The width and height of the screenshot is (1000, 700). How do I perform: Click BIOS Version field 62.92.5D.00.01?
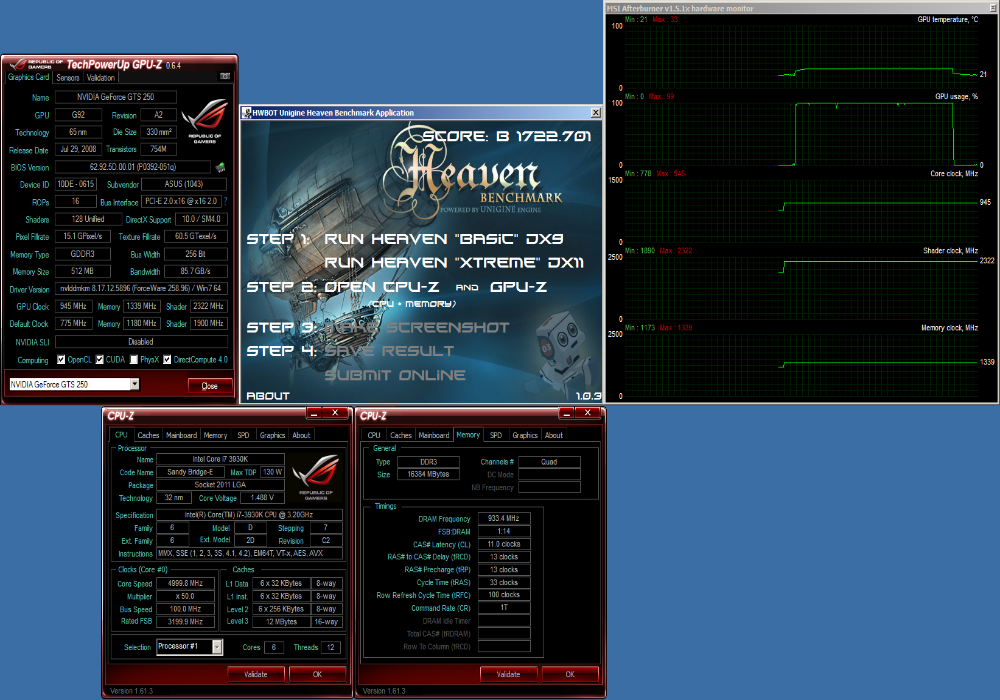pyautogui.click(x=133, y=167)
